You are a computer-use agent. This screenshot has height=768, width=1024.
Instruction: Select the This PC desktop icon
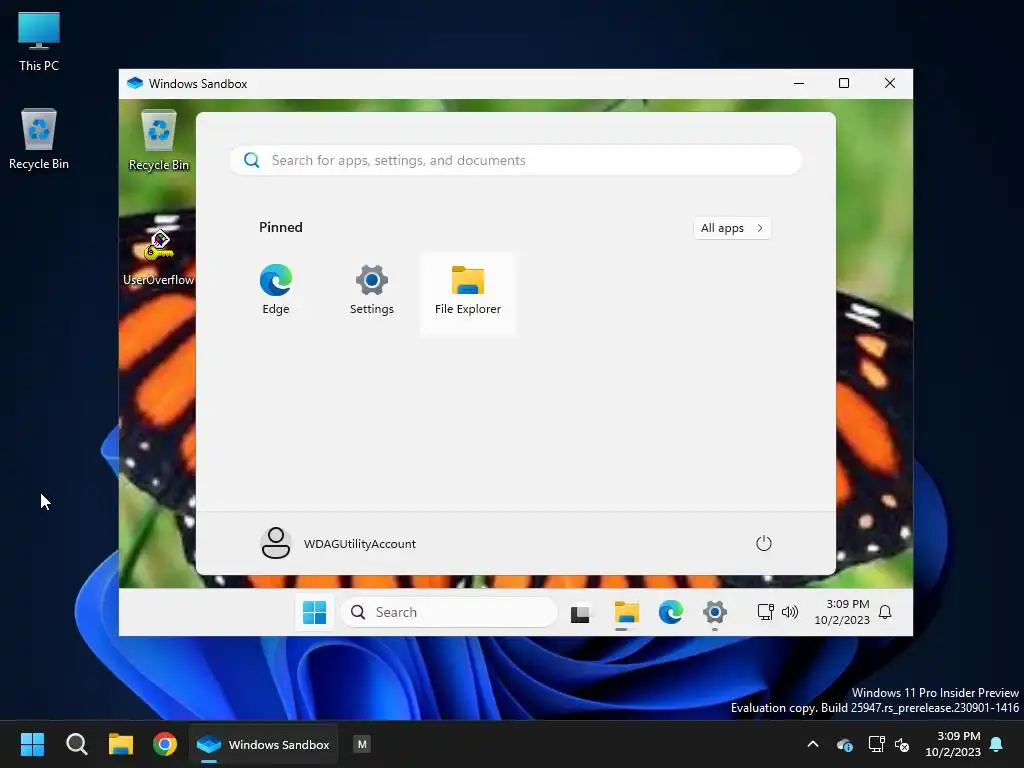(39, 41)
